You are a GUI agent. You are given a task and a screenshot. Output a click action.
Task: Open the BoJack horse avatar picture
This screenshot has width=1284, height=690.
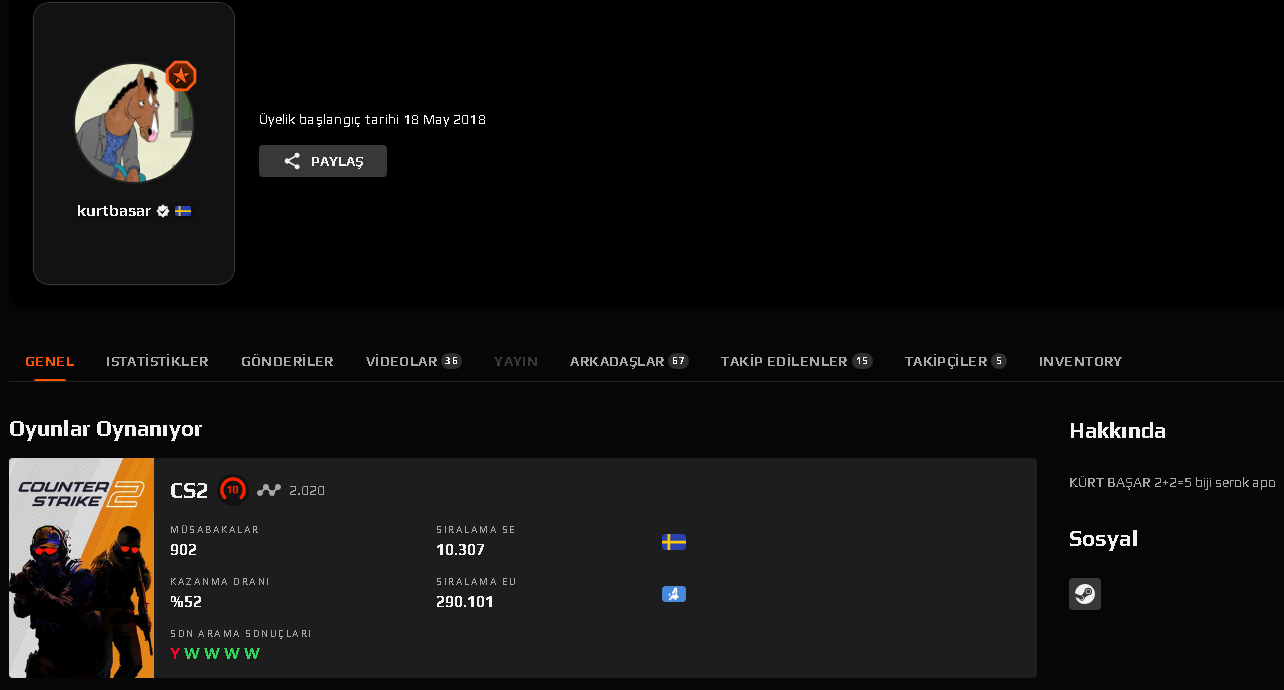(x=134, y=123)
